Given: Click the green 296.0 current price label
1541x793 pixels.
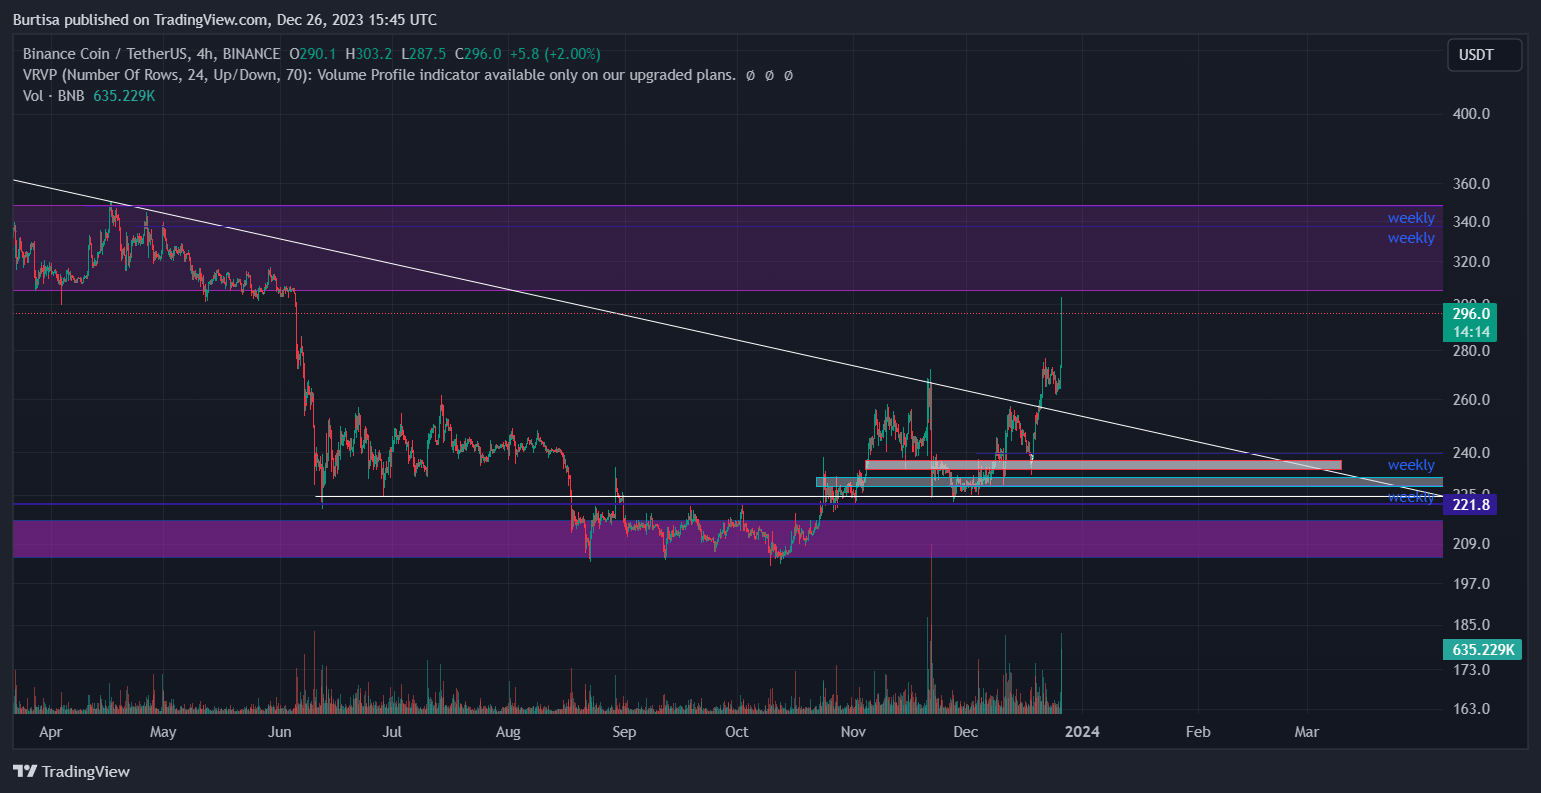Looking at the screenshot, I should point(1471,313).
